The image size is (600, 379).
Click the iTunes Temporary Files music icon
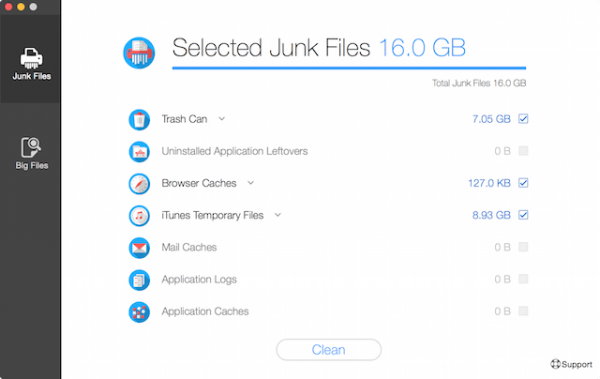pos(139,216)
